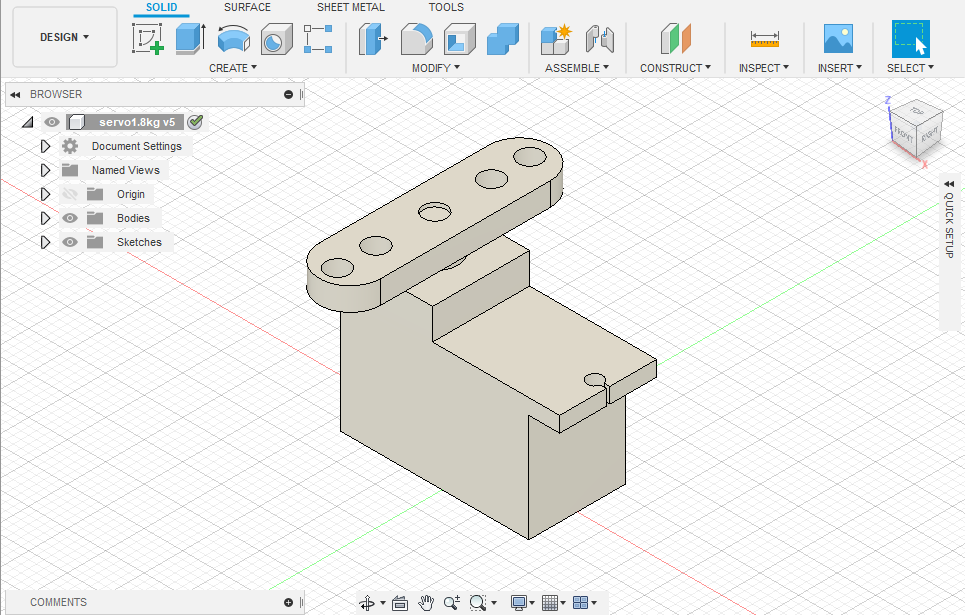The width and height of the screenshot is (965, 615).
Task: Select the servo1.8kg v5 root component
Action: pyautogui.click(x=136, y=122)
